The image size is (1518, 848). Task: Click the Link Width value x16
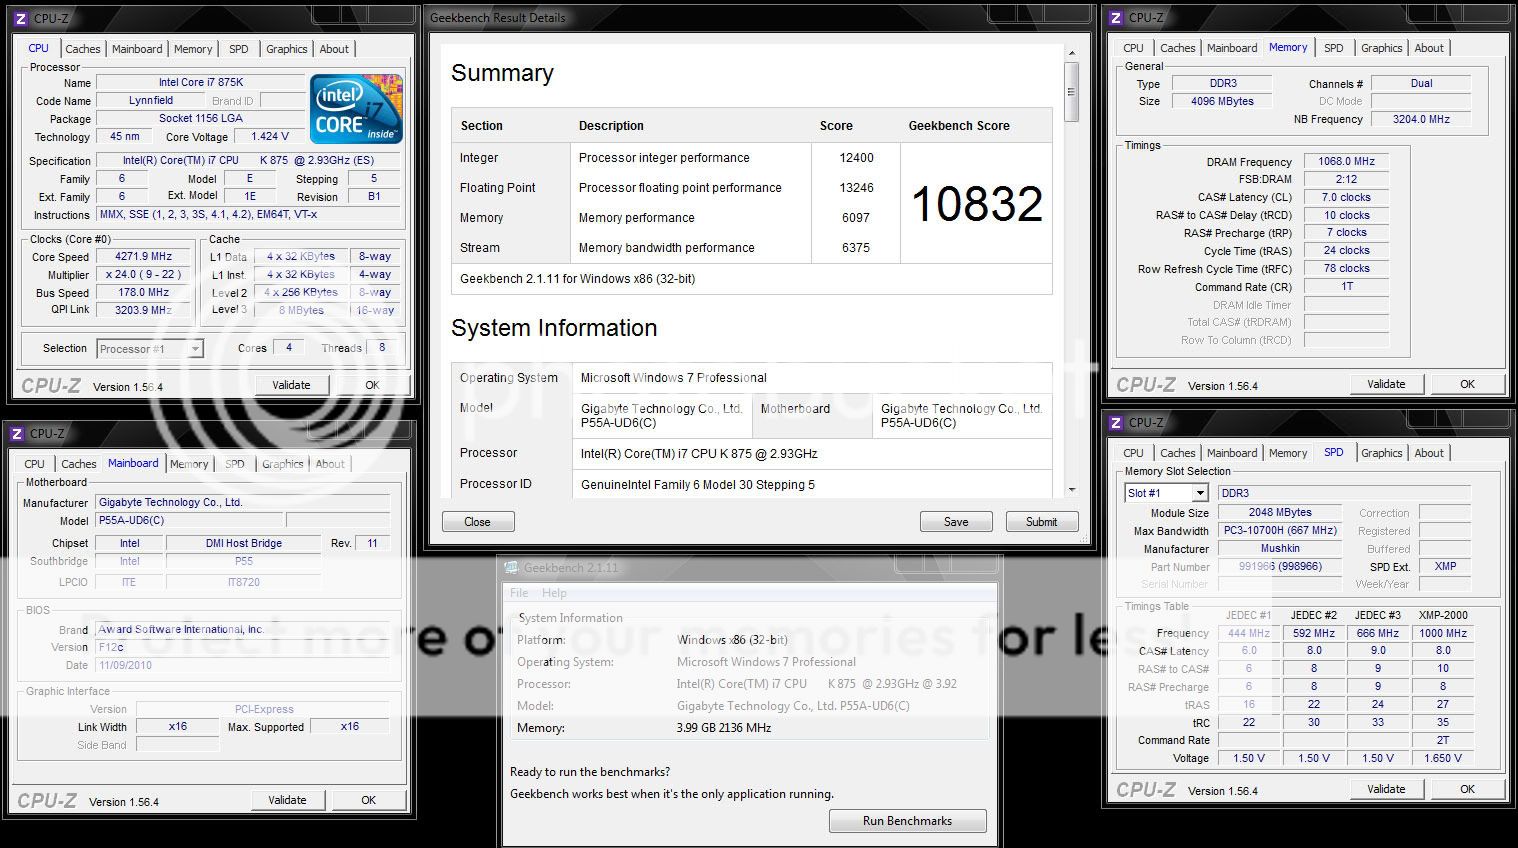pyautogui.click(x=178, y=727)
